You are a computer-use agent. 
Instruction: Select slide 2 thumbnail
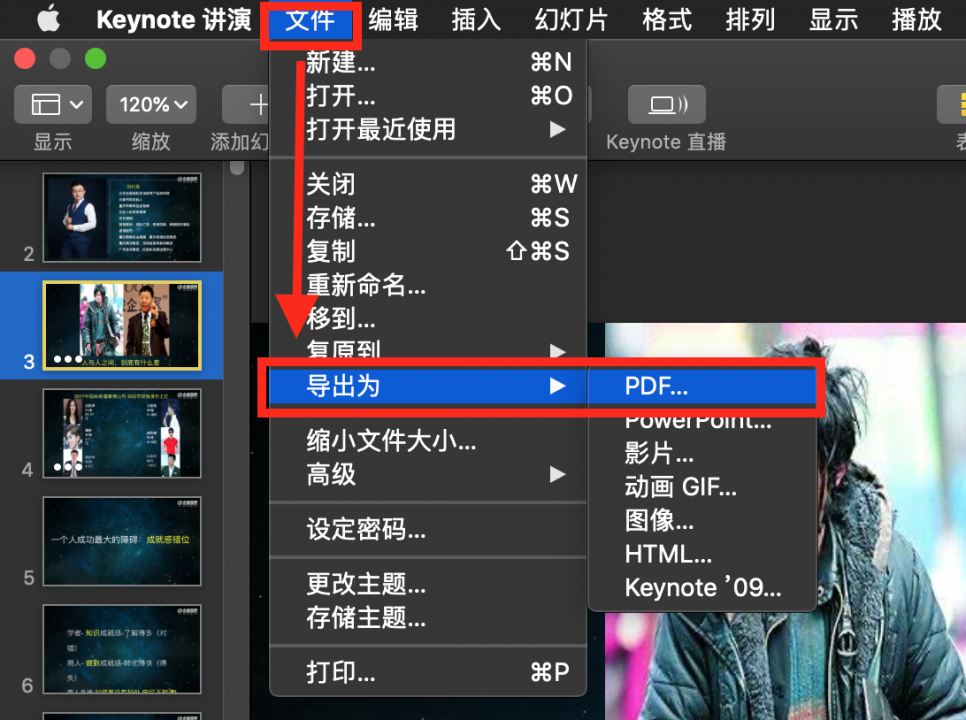pos(122,217)
